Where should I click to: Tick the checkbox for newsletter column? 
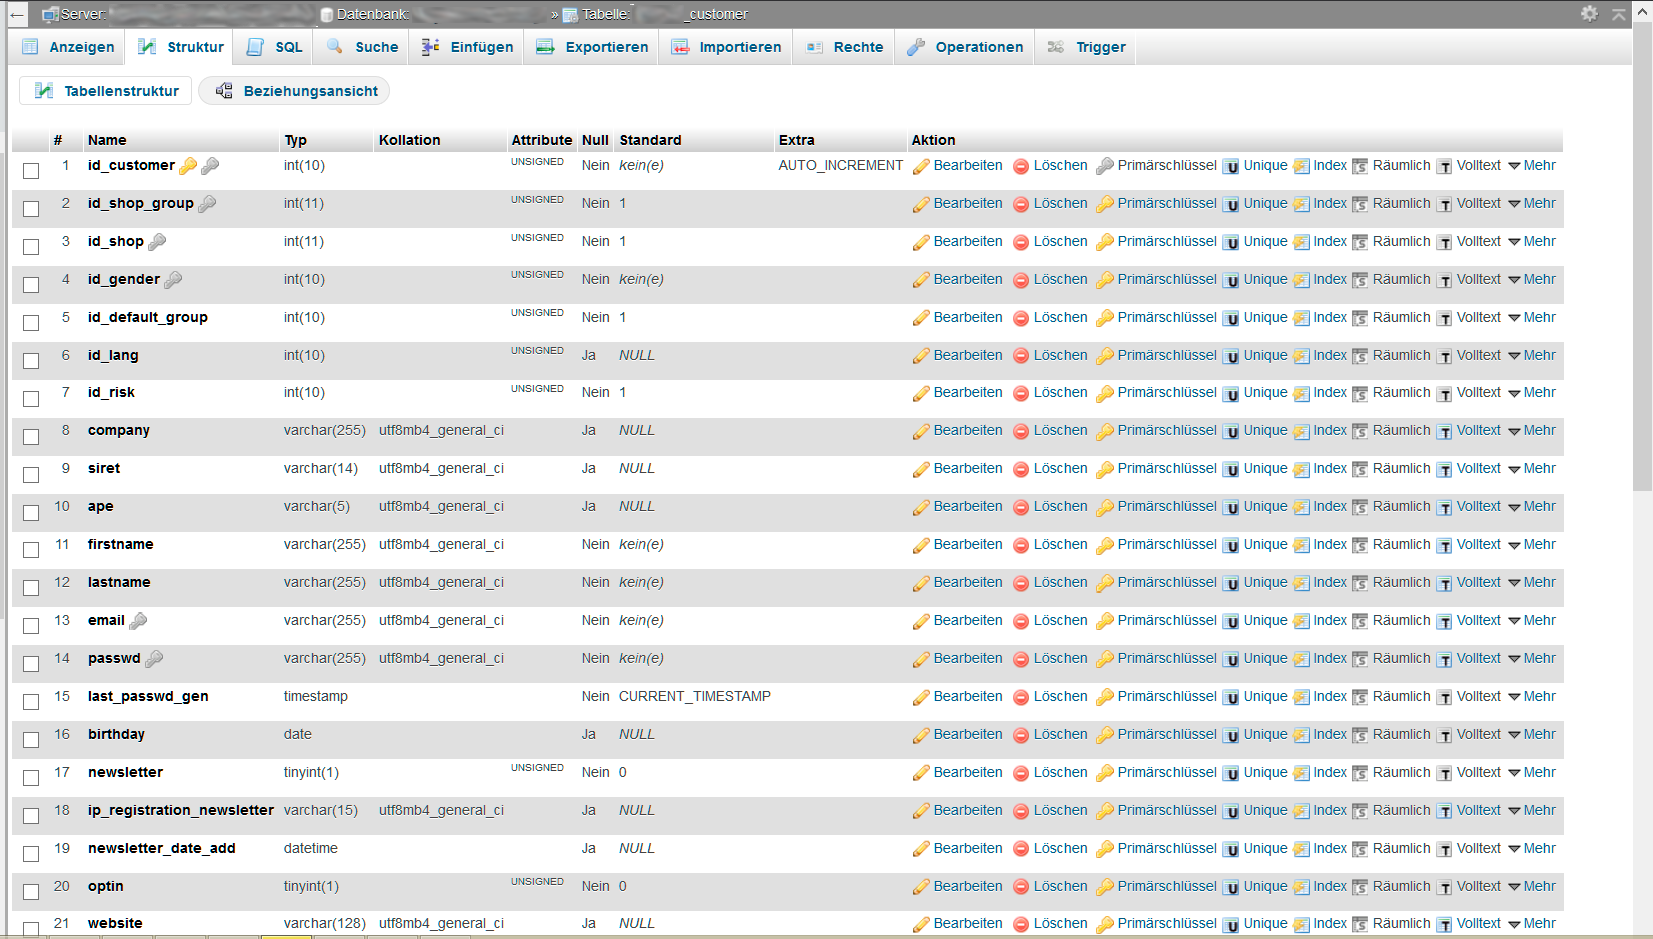click(31, 778)
